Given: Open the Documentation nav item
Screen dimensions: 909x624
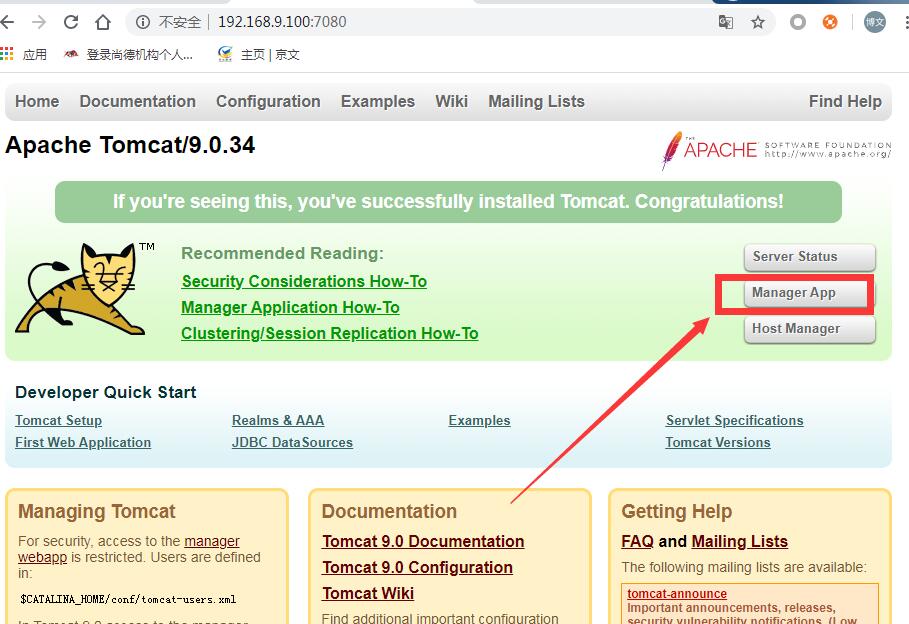Looking at the screenshot, I should pyautogui.click(x=137, y=101).
